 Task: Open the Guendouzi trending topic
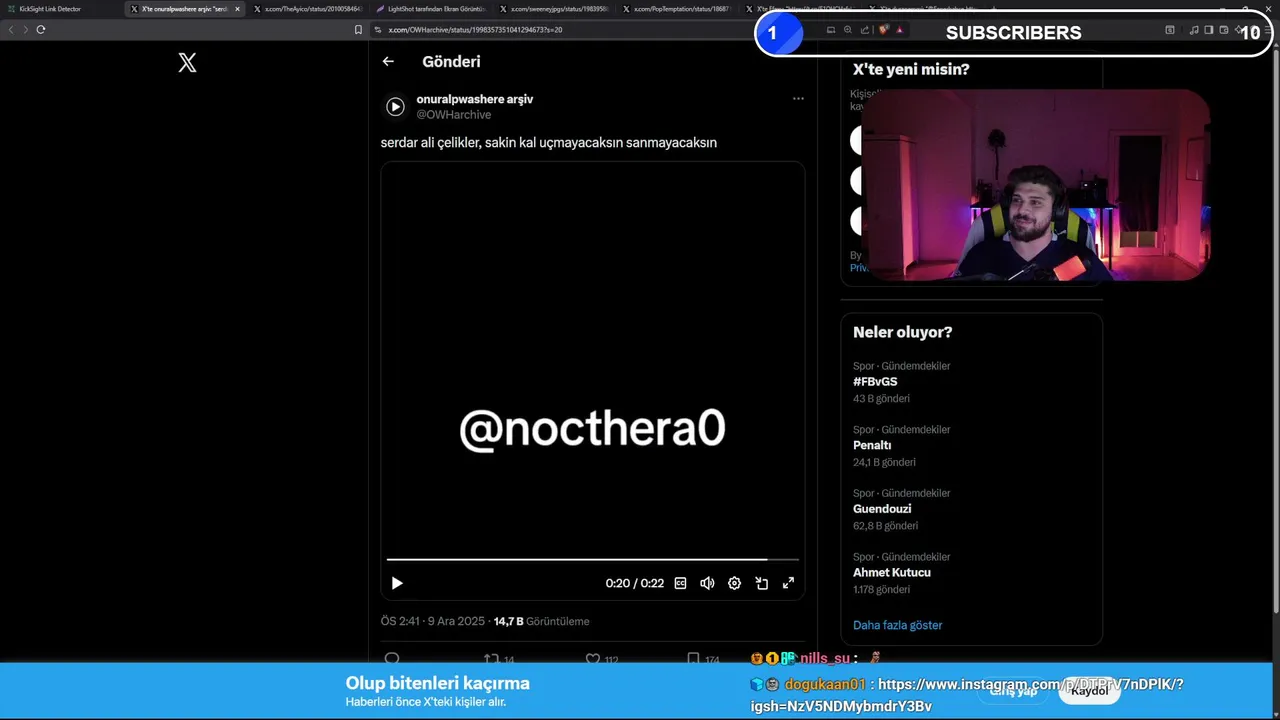(x=882, y=509)
